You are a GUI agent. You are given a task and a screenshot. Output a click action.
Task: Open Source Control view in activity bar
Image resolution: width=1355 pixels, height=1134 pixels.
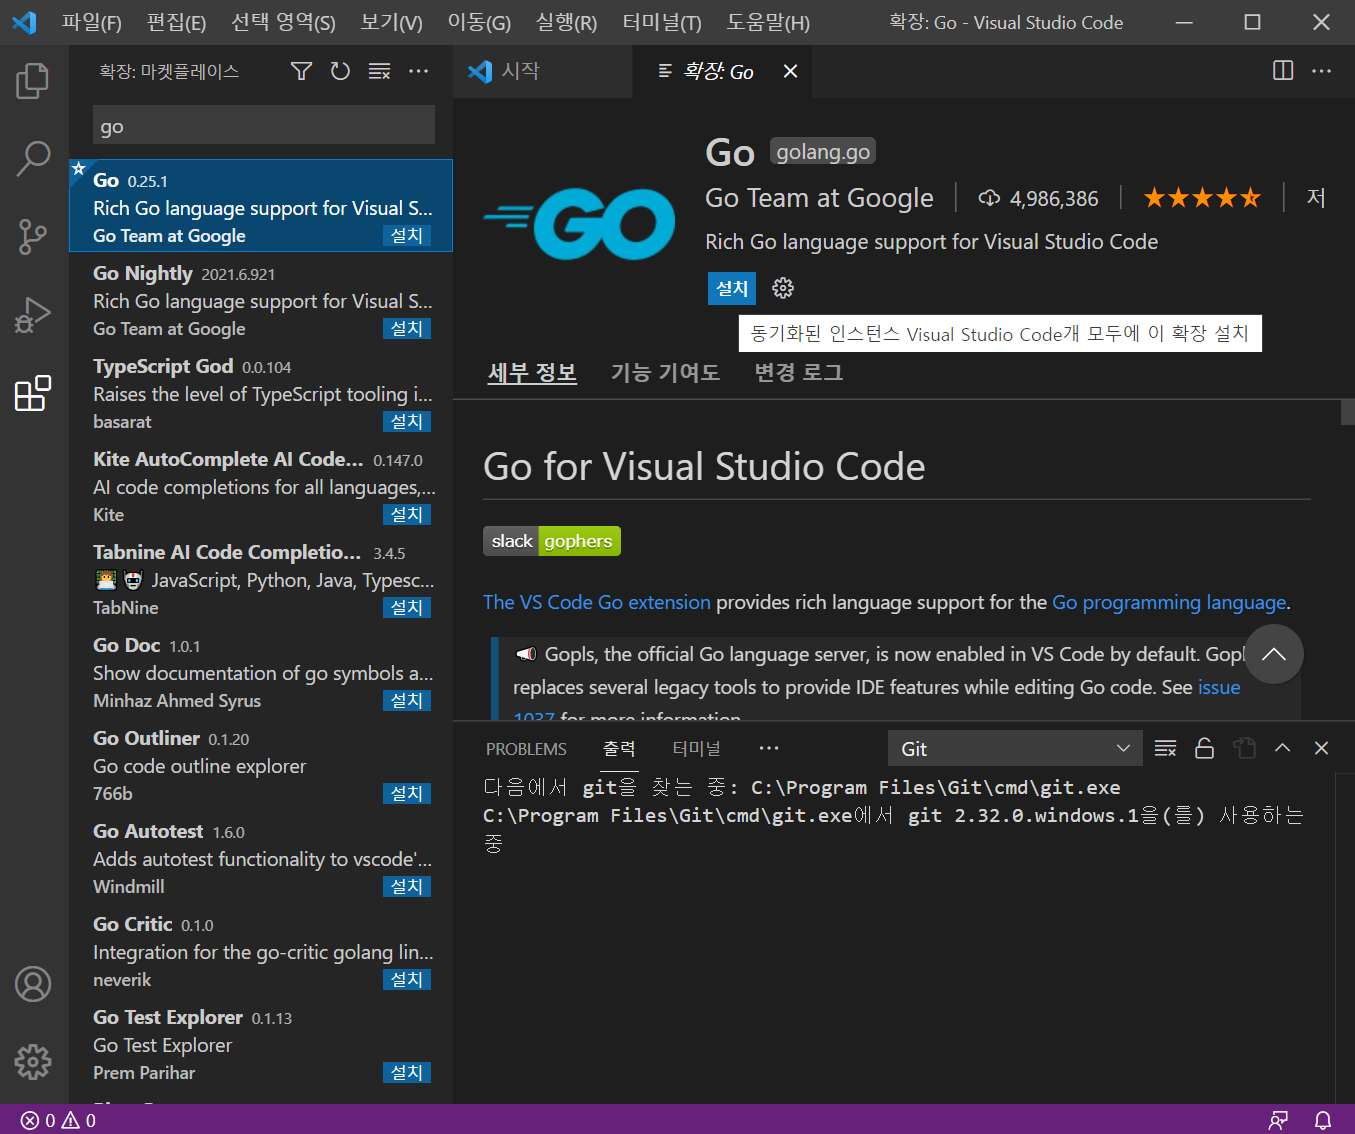[33, 237]
